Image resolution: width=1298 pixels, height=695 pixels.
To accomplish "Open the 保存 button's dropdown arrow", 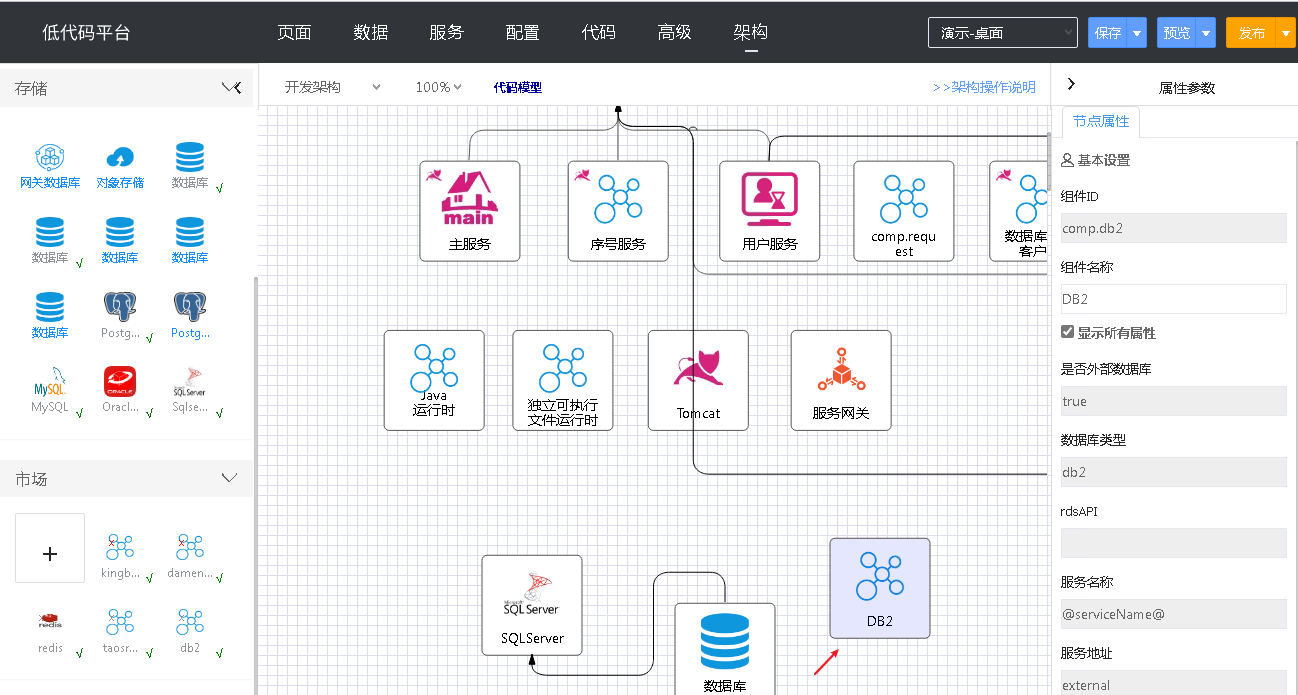I will click(1137, 33).
